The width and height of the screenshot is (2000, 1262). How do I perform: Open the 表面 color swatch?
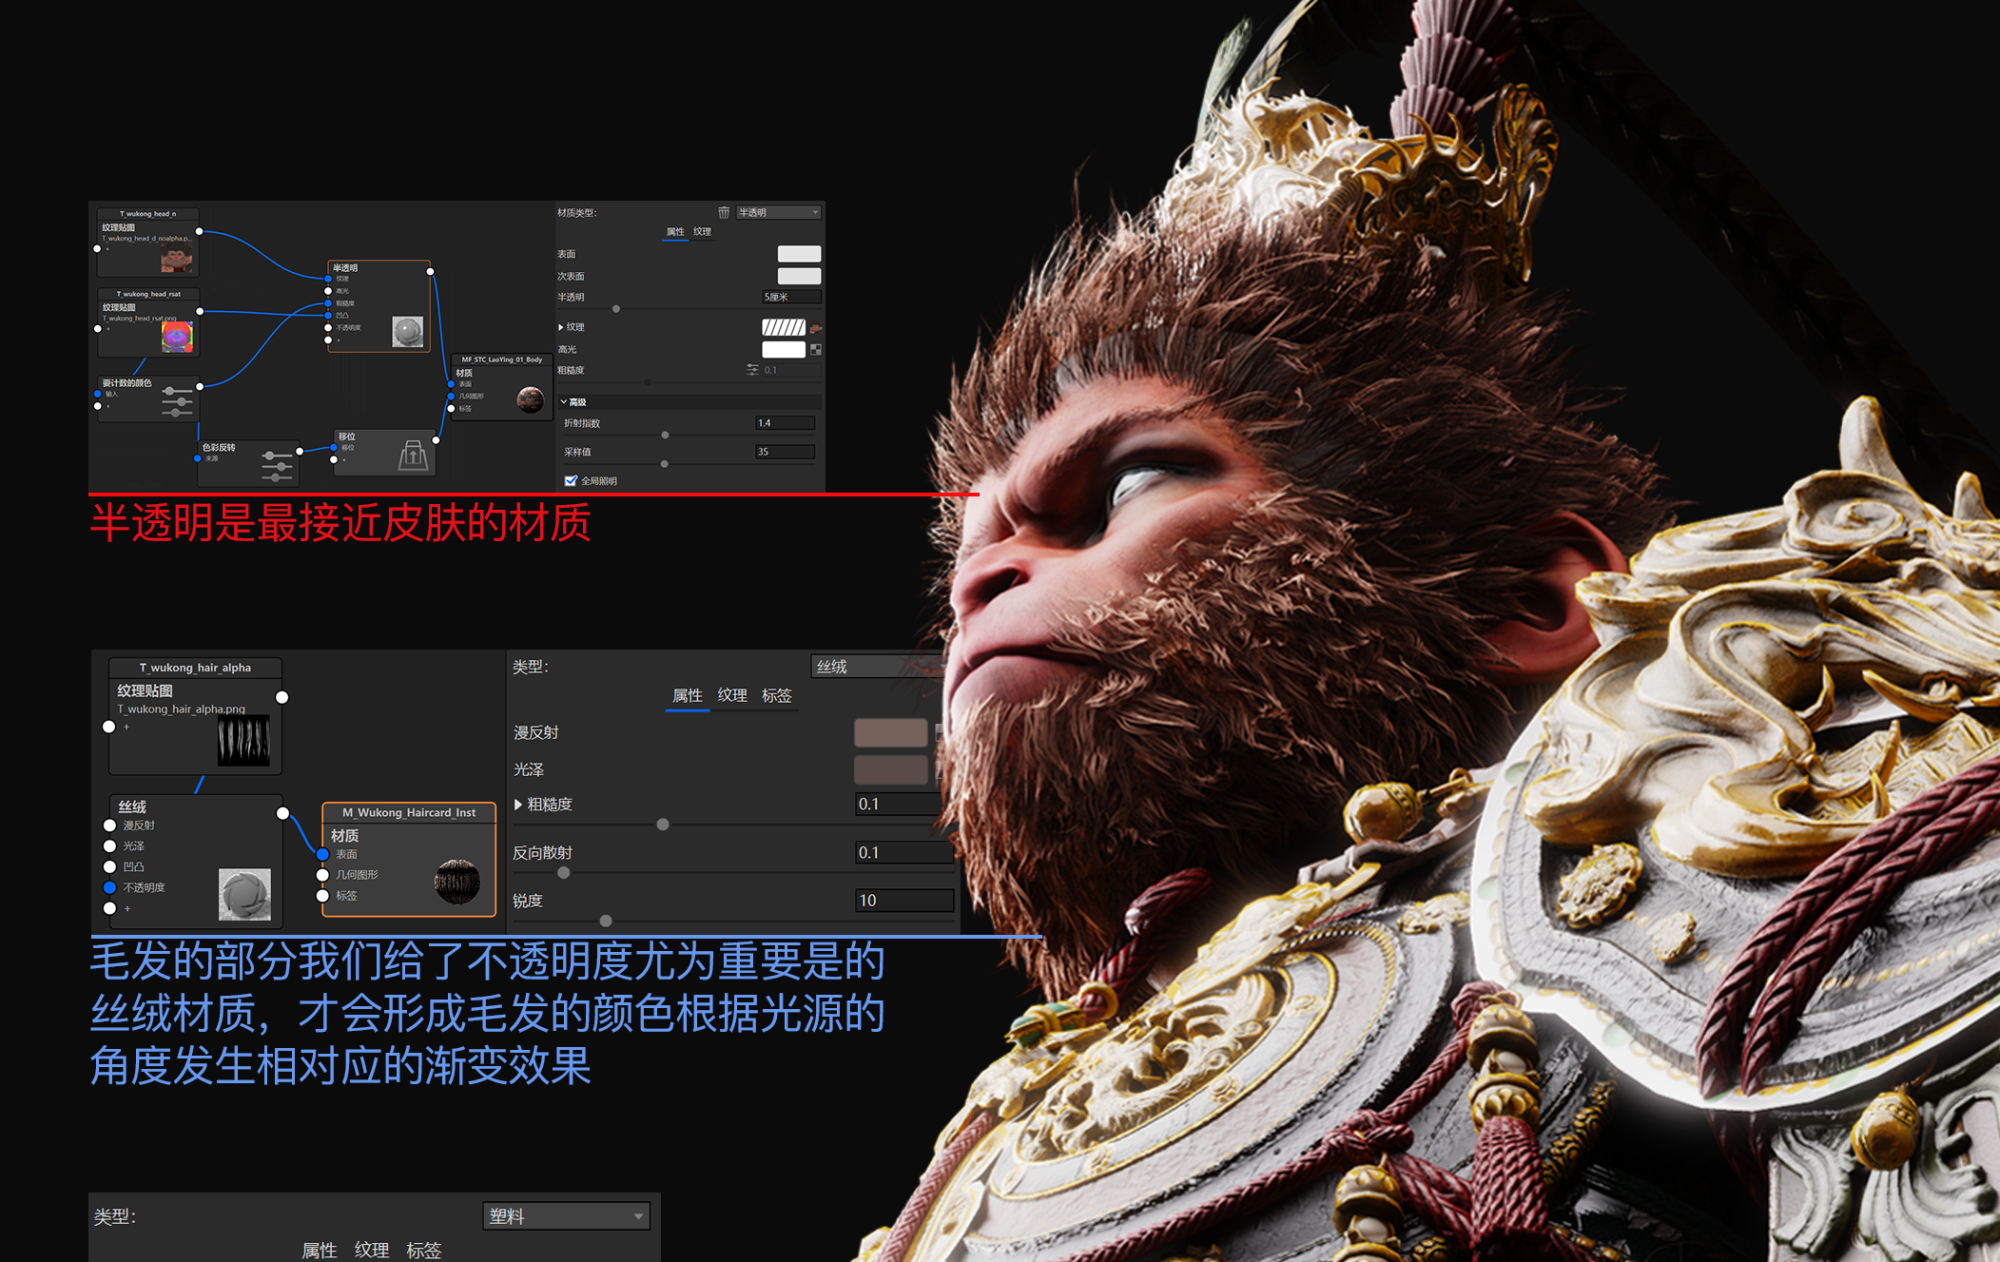(x=799, y=254)
